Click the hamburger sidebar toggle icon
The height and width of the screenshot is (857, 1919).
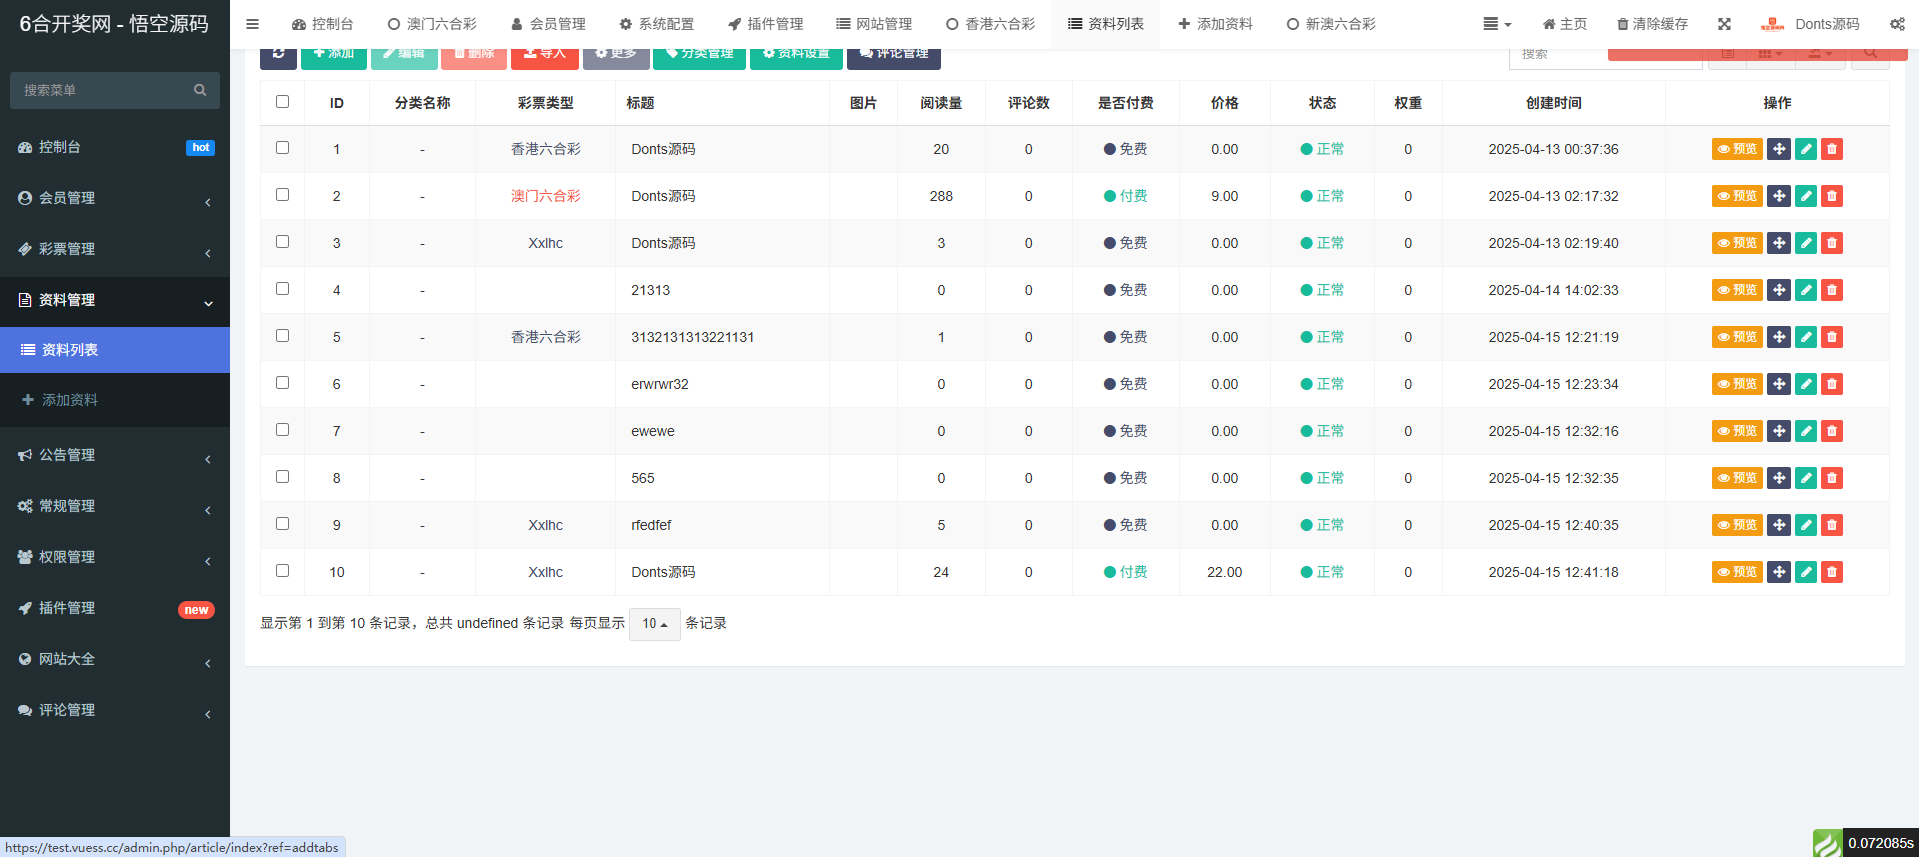tap(252, 24)
